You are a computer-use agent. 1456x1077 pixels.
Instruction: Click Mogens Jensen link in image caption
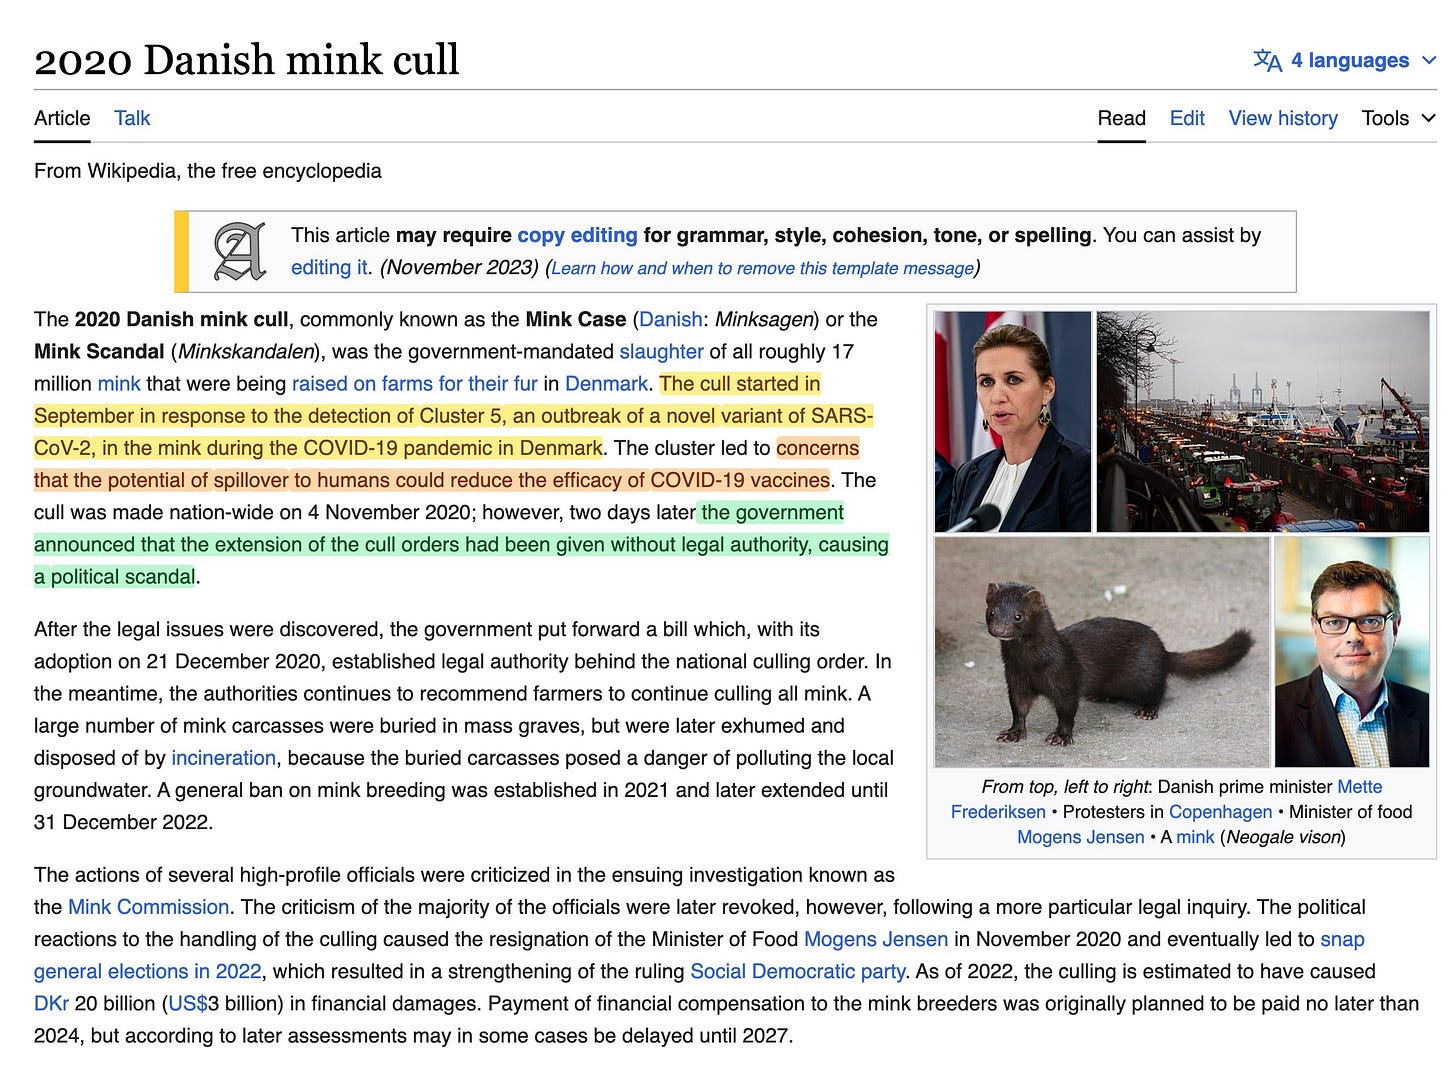(x=1080, y=836)
